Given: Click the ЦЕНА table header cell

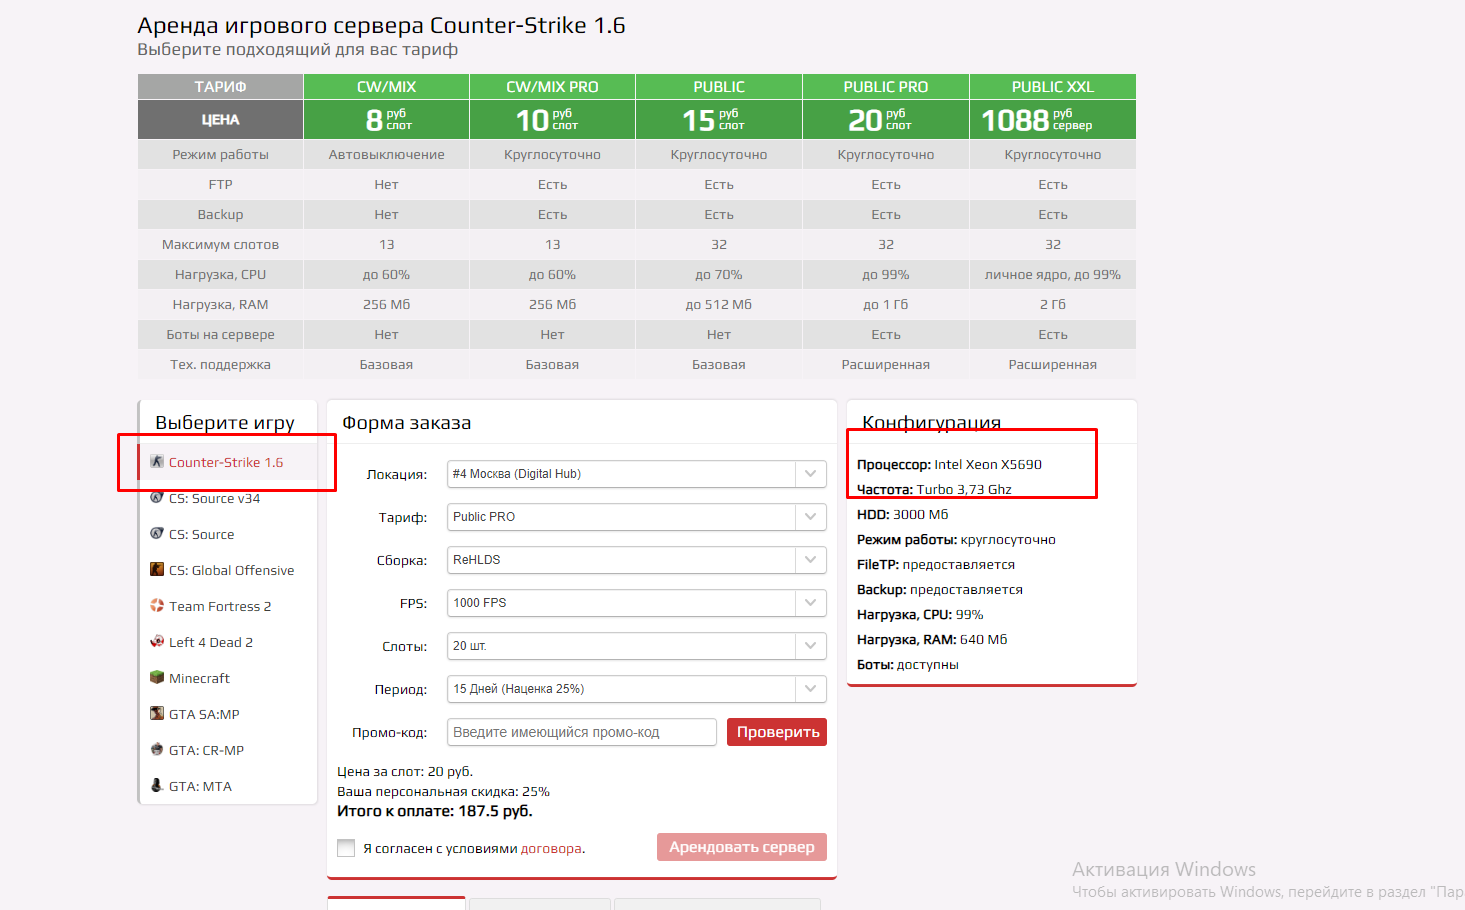Looking at the screenshot, I should [220, 120].
